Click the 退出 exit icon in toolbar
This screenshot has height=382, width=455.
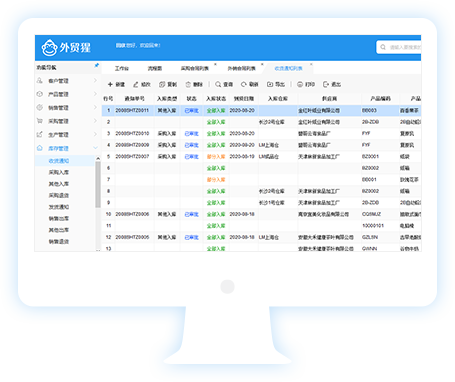[x=326, y=84]
